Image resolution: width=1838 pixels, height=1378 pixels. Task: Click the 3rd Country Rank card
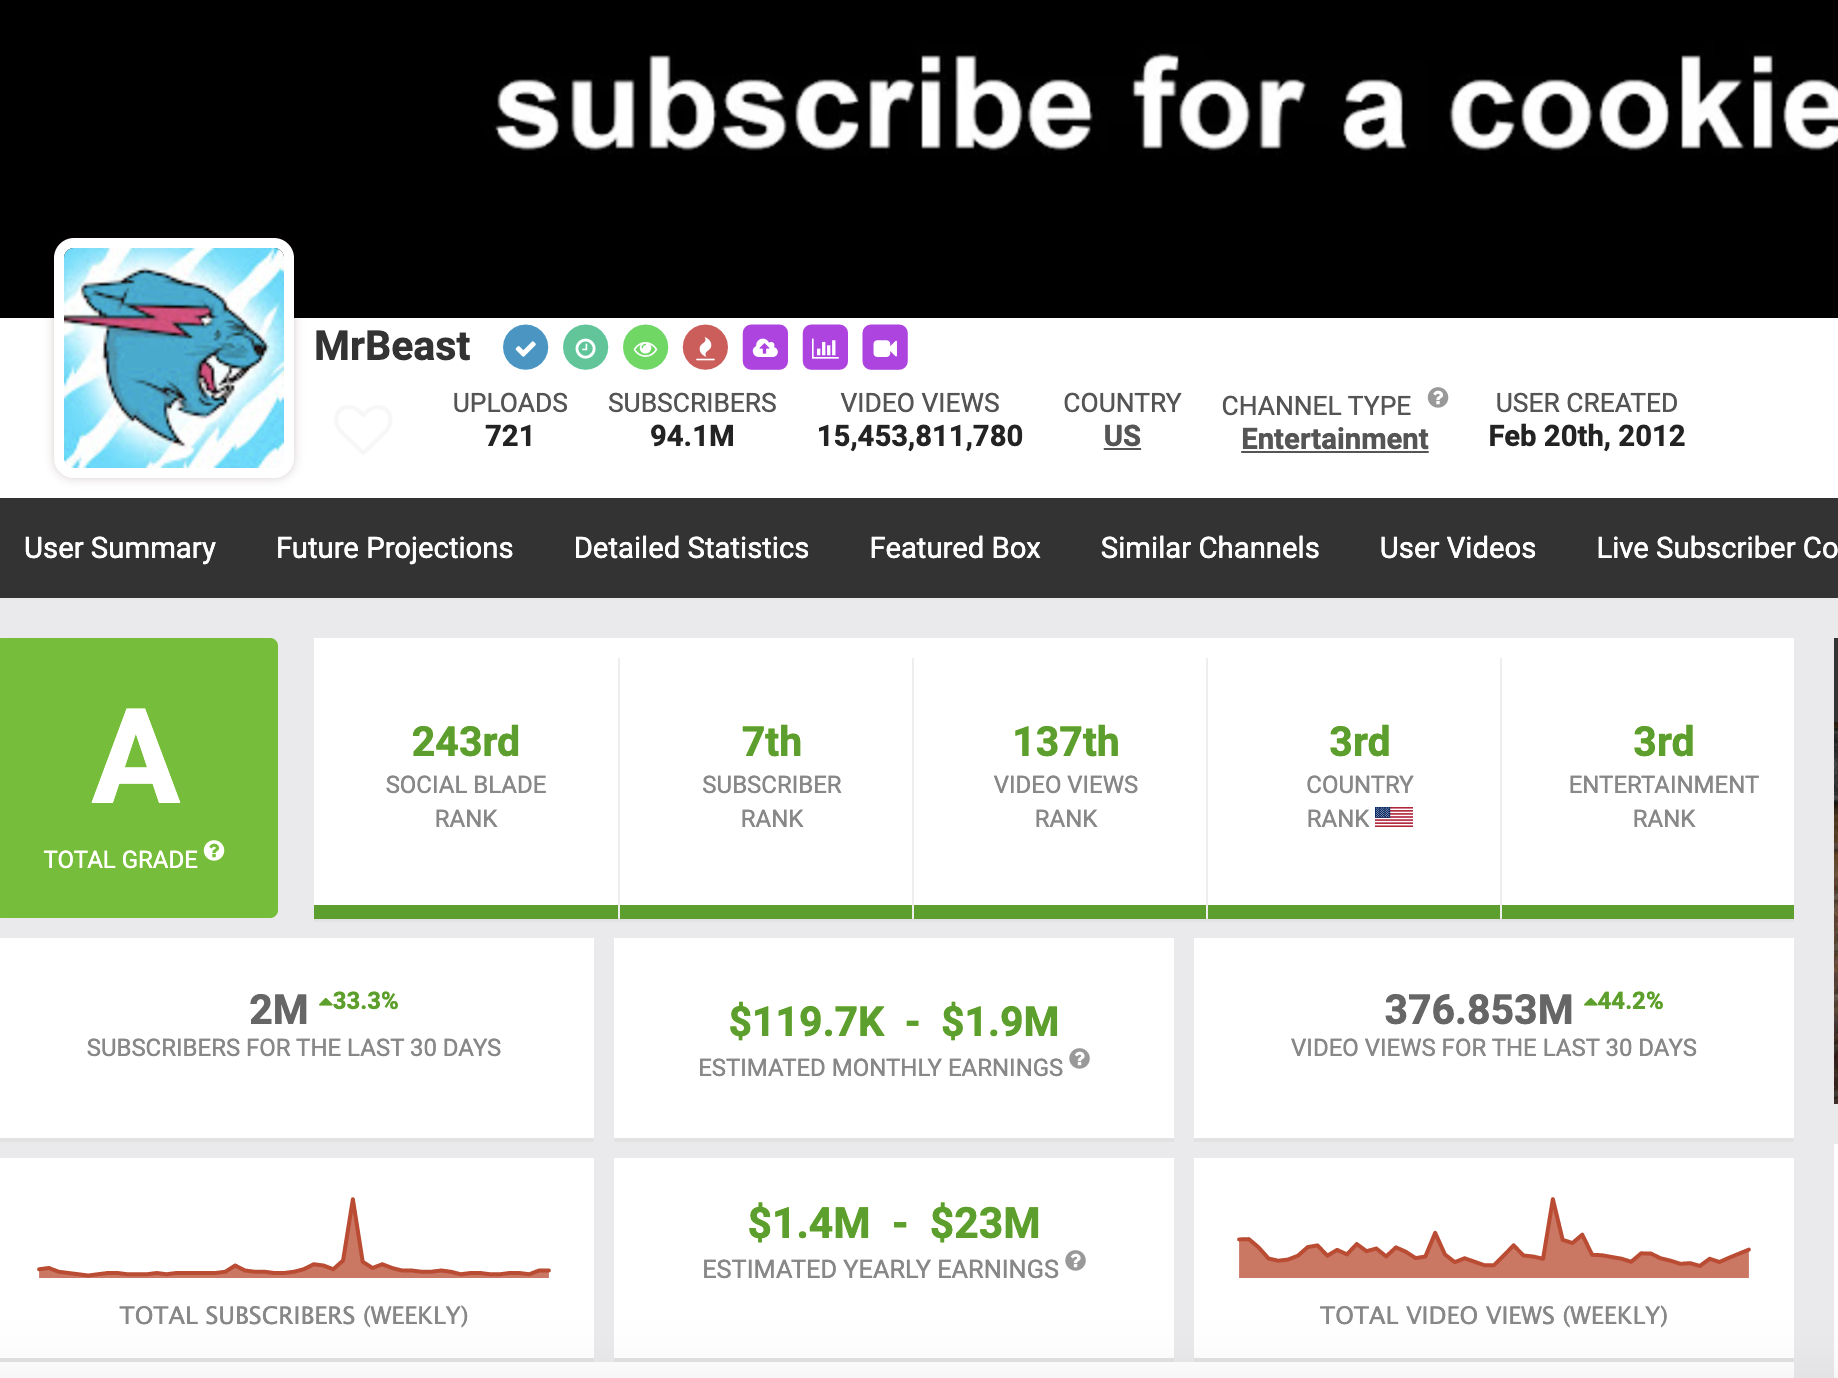pyautogui.click(x=1354, y=778)
